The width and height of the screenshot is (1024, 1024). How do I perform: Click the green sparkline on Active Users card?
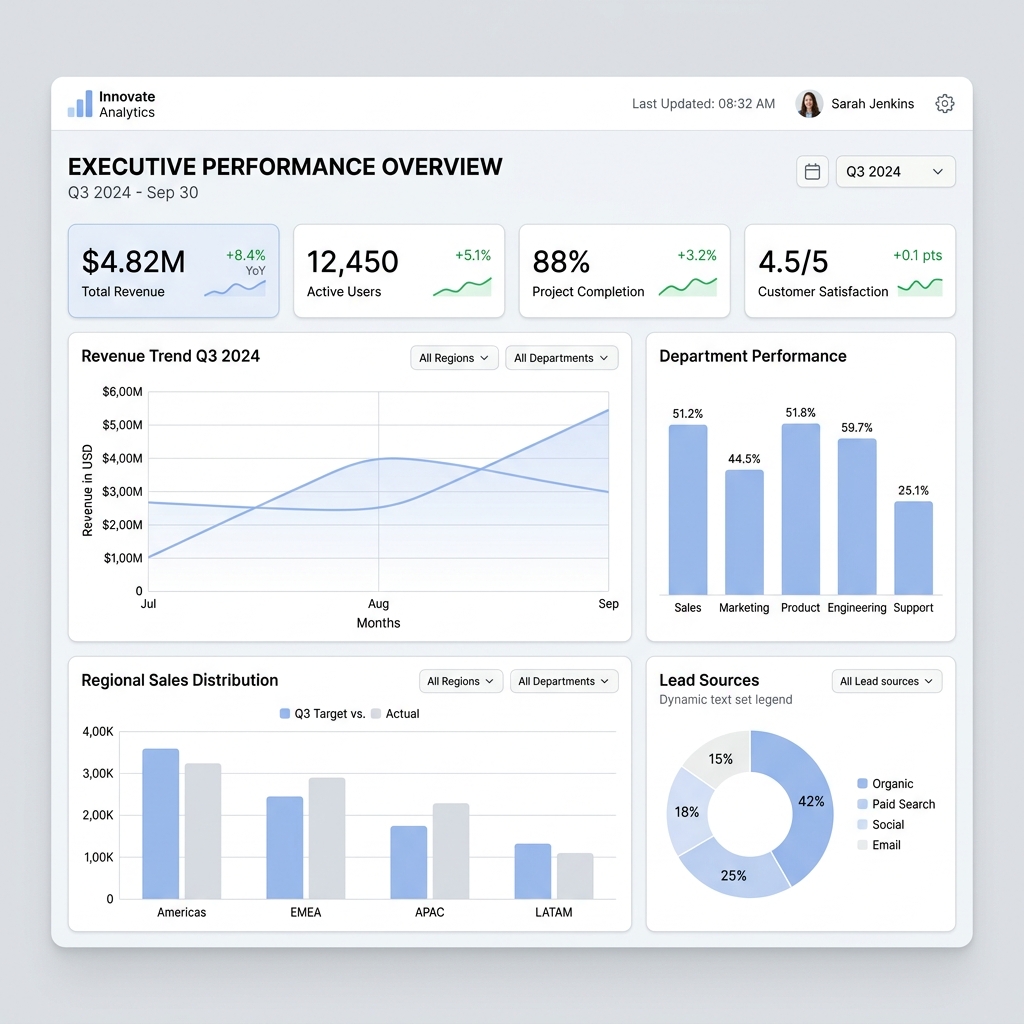click(x=462, y=287)
